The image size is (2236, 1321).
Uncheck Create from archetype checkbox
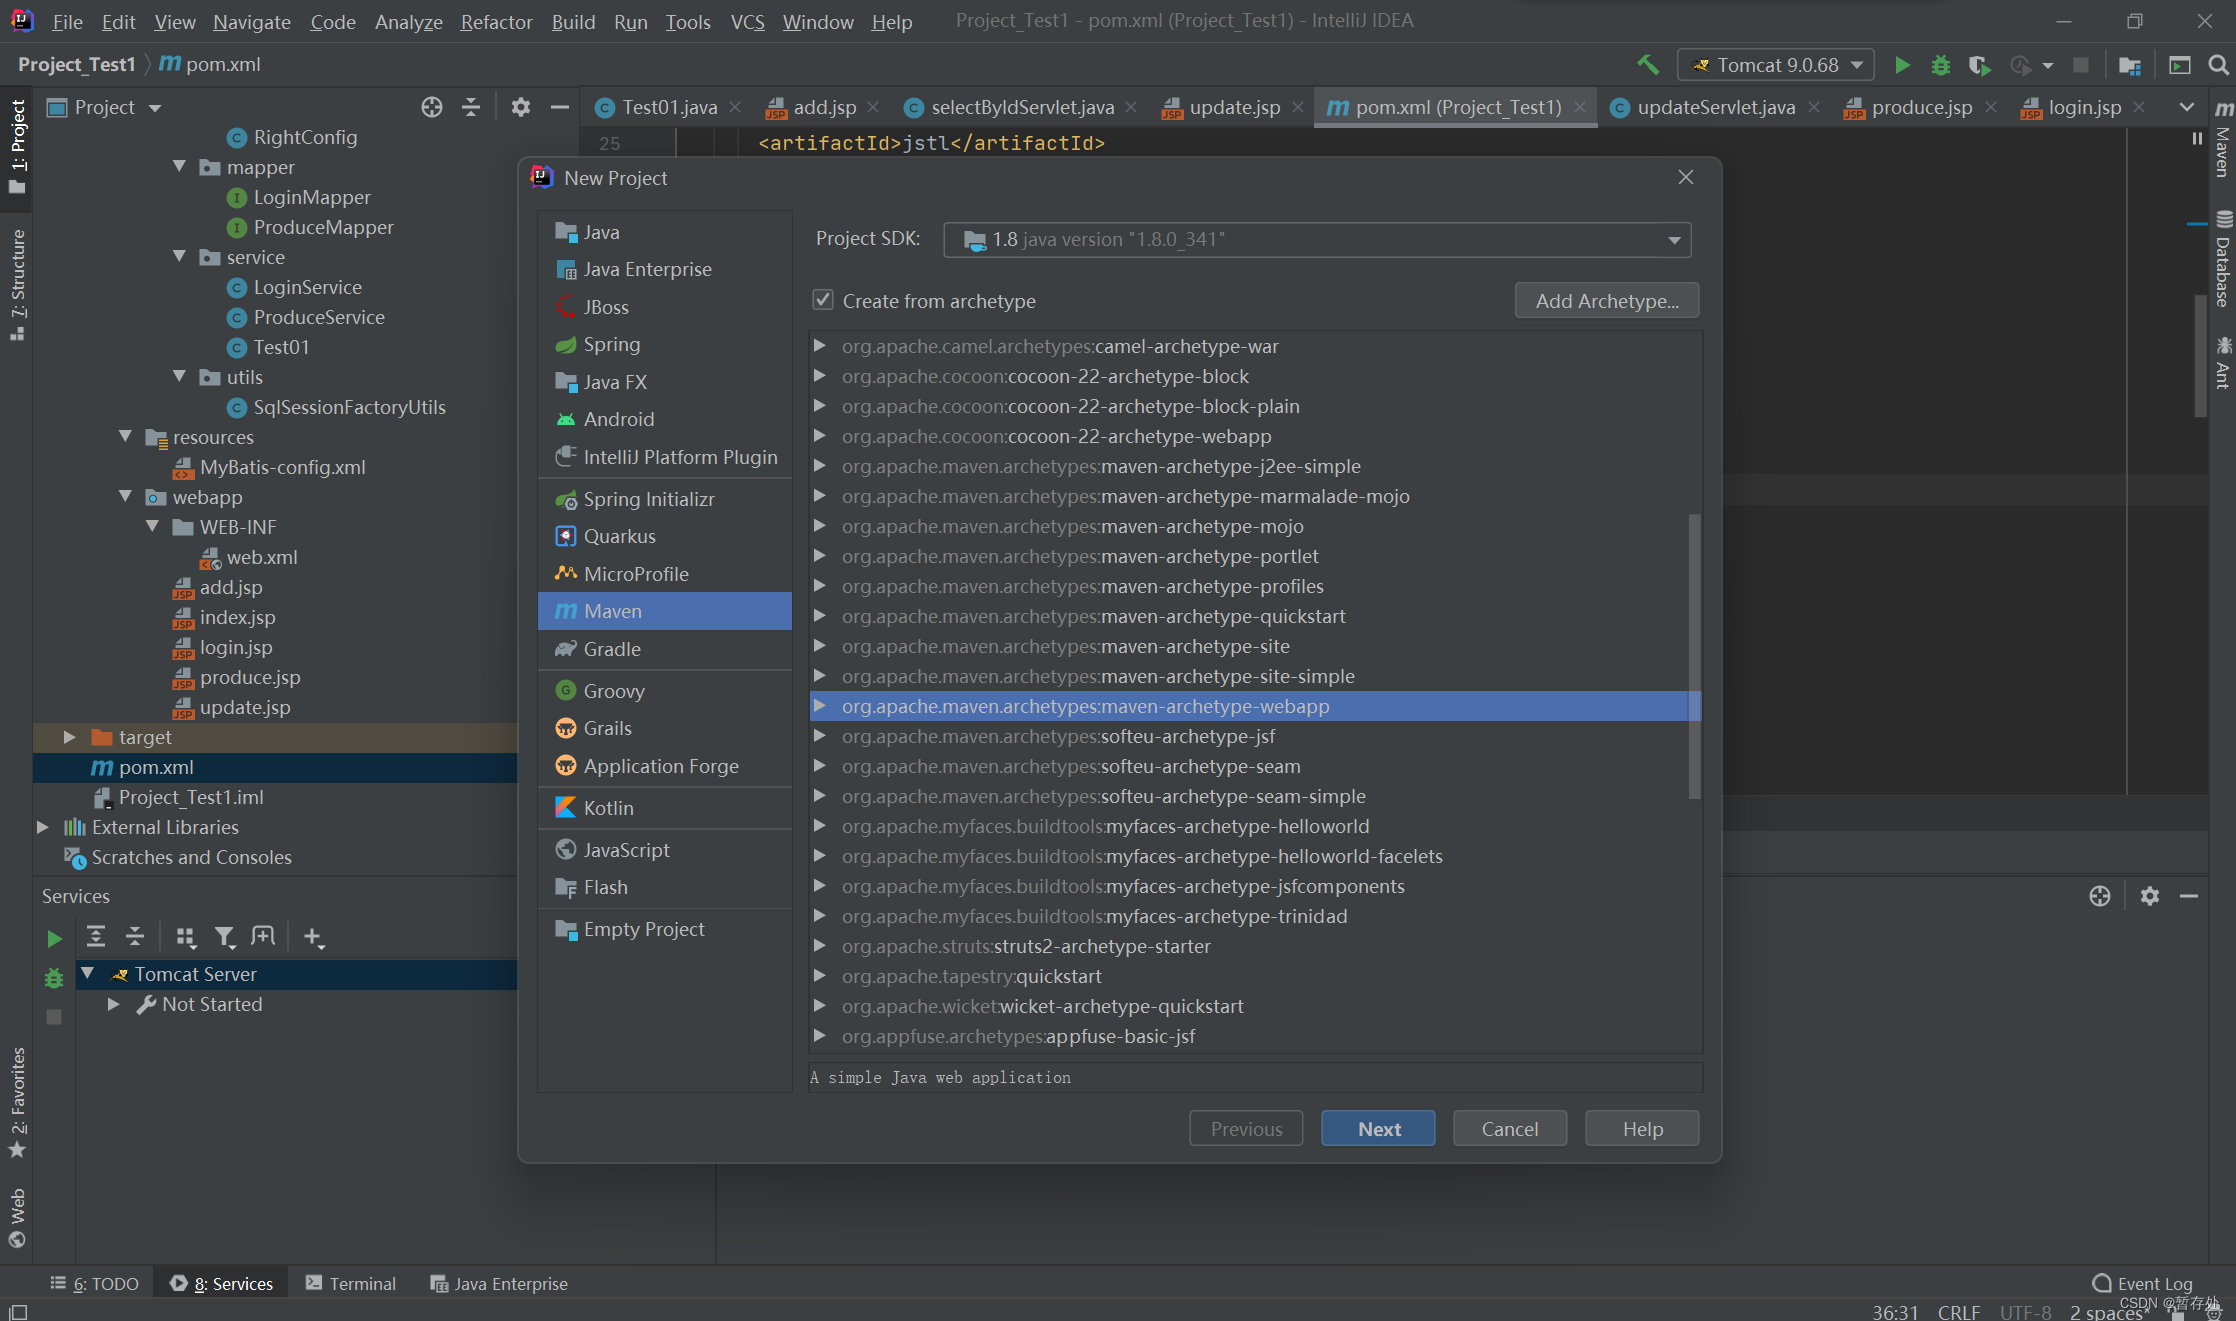pos(823,300)
